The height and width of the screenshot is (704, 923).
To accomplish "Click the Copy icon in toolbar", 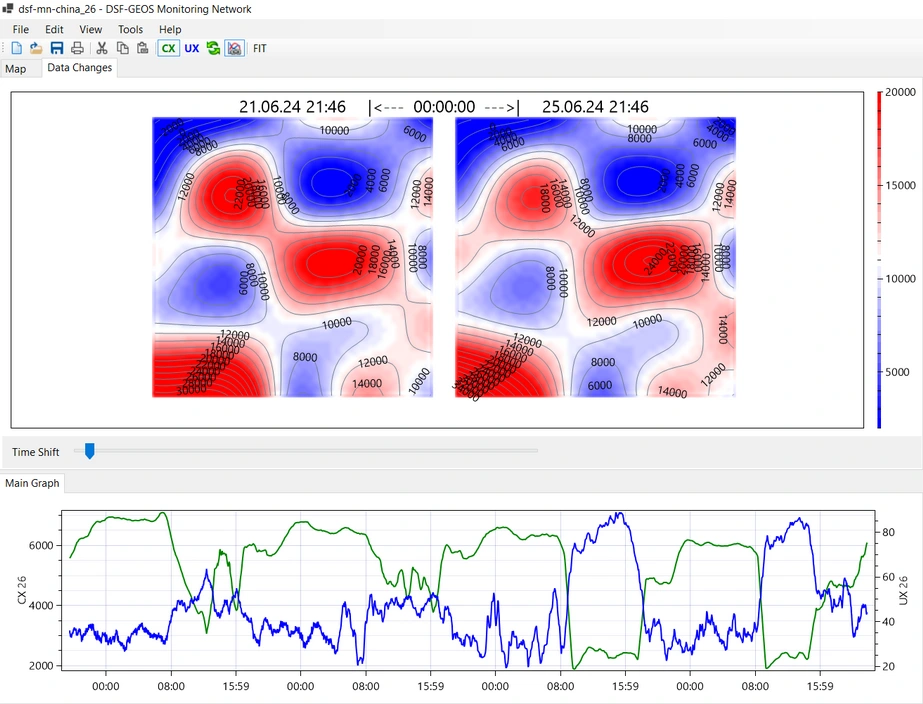I will (x=122, y=48).
